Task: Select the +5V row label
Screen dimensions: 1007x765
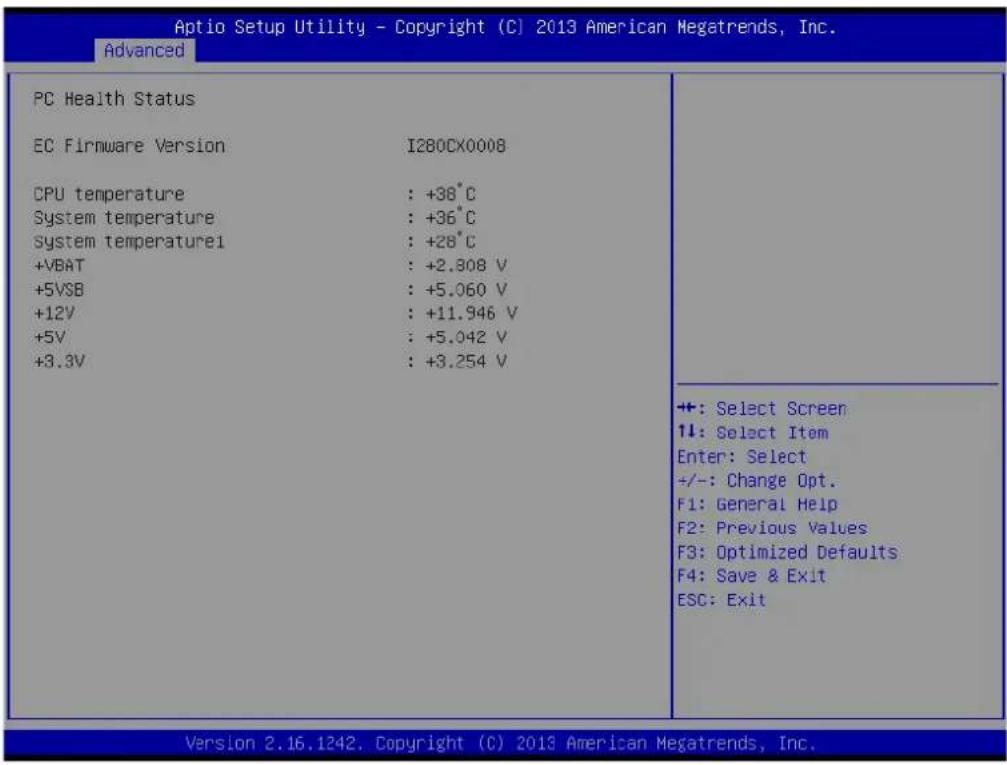Action: click(x=49, y=337)
